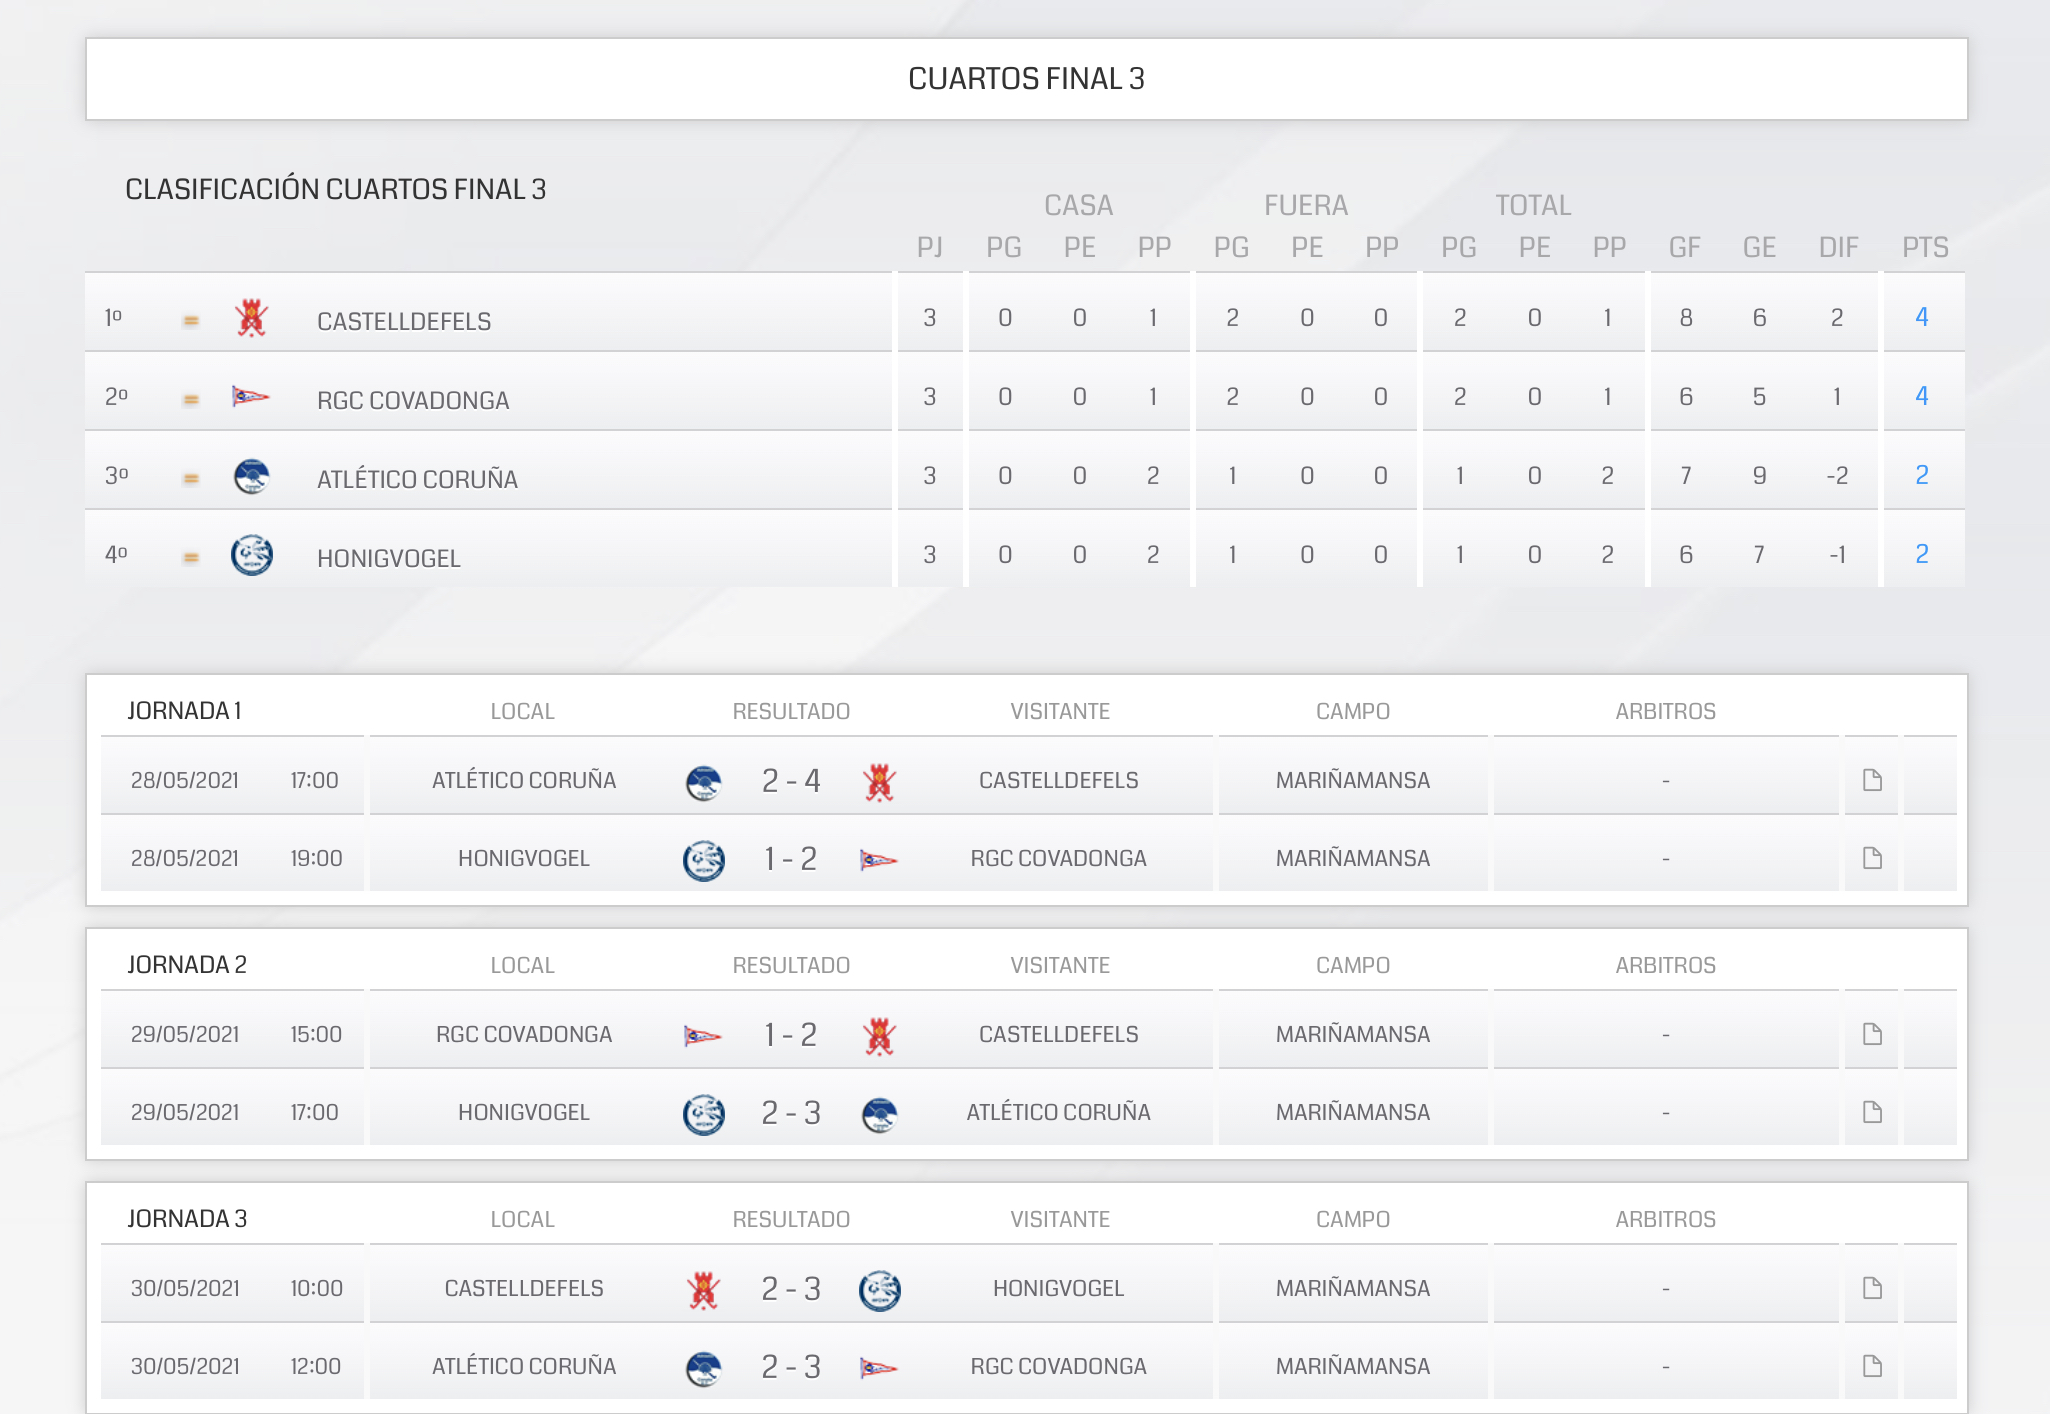Image resolution: width=2050 pixels, height=1414 pixels.
Task: Click the HONIGVOGEL team name in standings
Action: pyautogui.click(x=389, y=559)
